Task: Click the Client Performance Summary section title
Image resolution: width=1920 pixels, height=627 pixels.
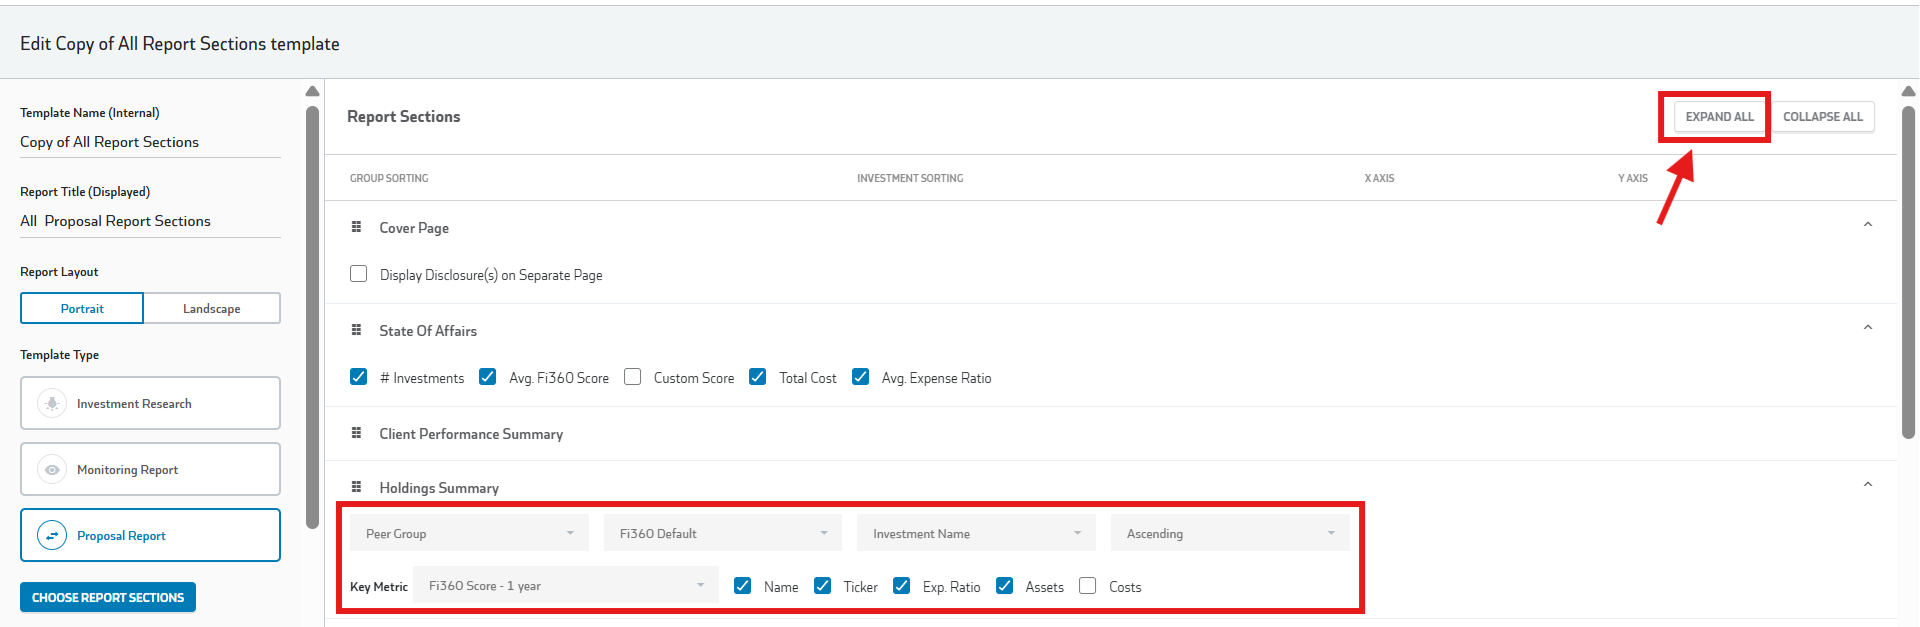Action: click(x=471, y=434)
